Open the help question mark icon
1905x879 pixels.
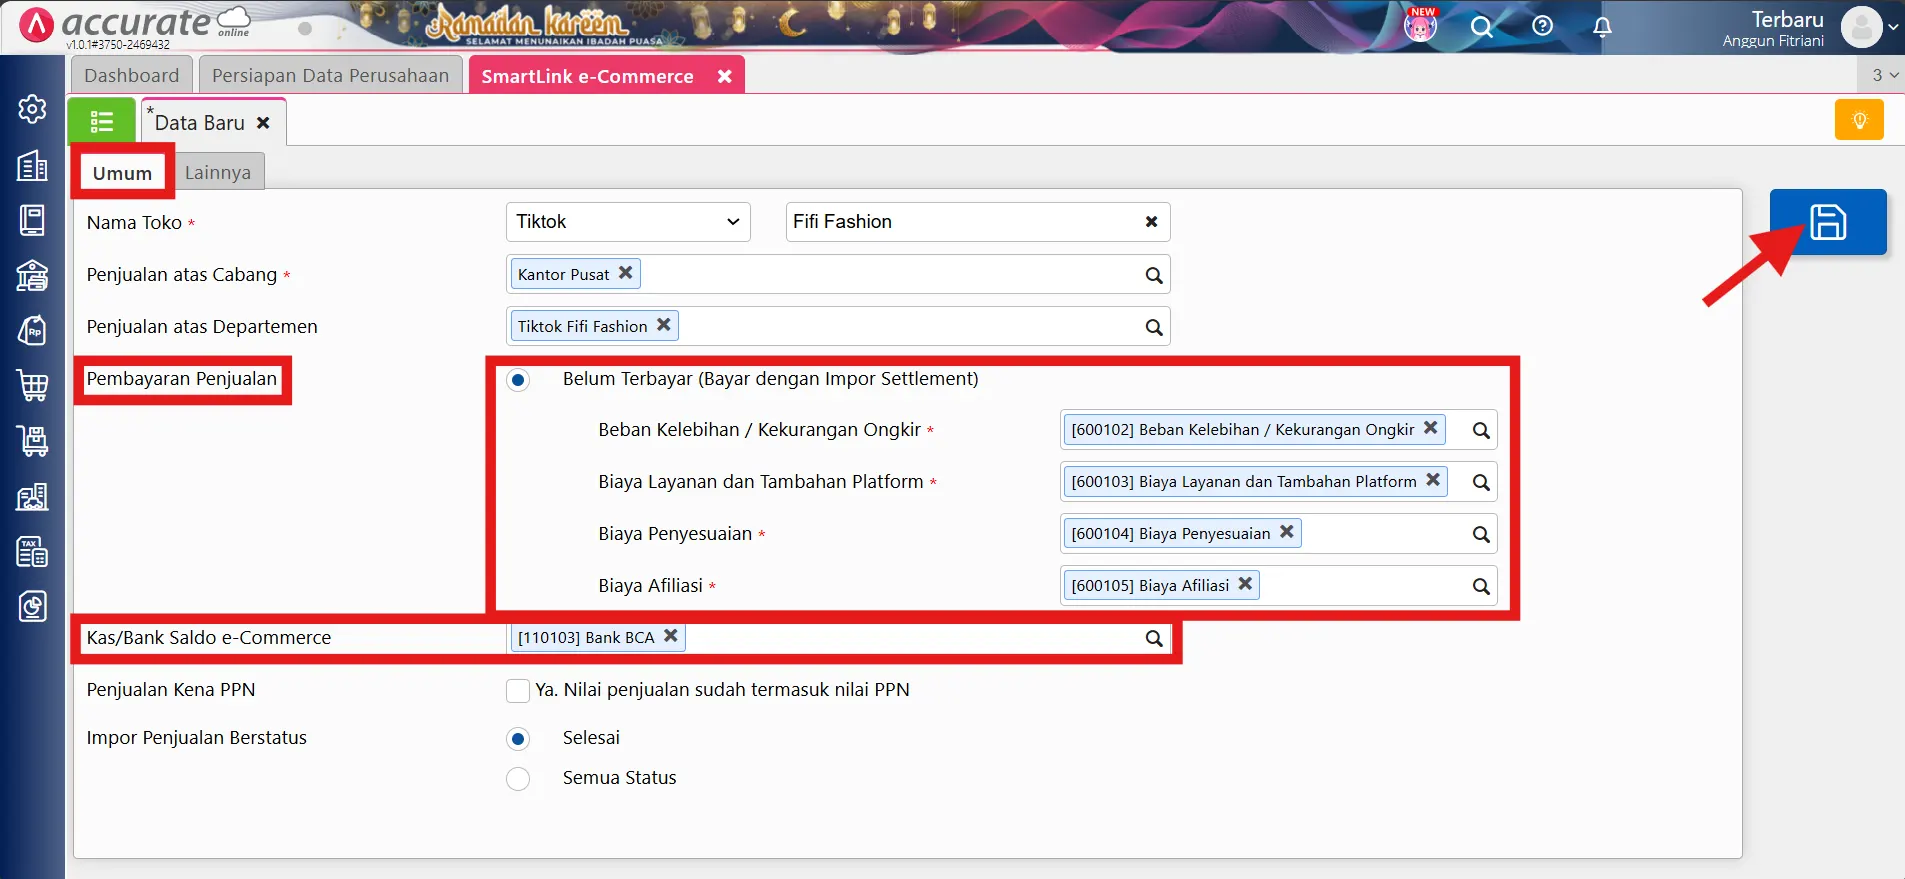1542,27
